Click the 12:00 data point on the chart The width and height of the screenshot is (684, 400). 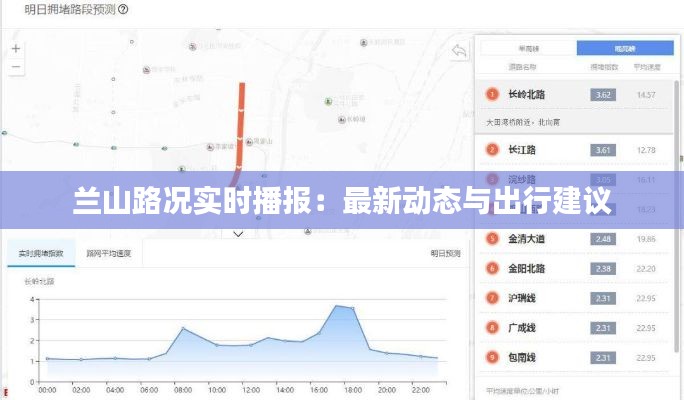pyautogui.click(x=251, y=345)
